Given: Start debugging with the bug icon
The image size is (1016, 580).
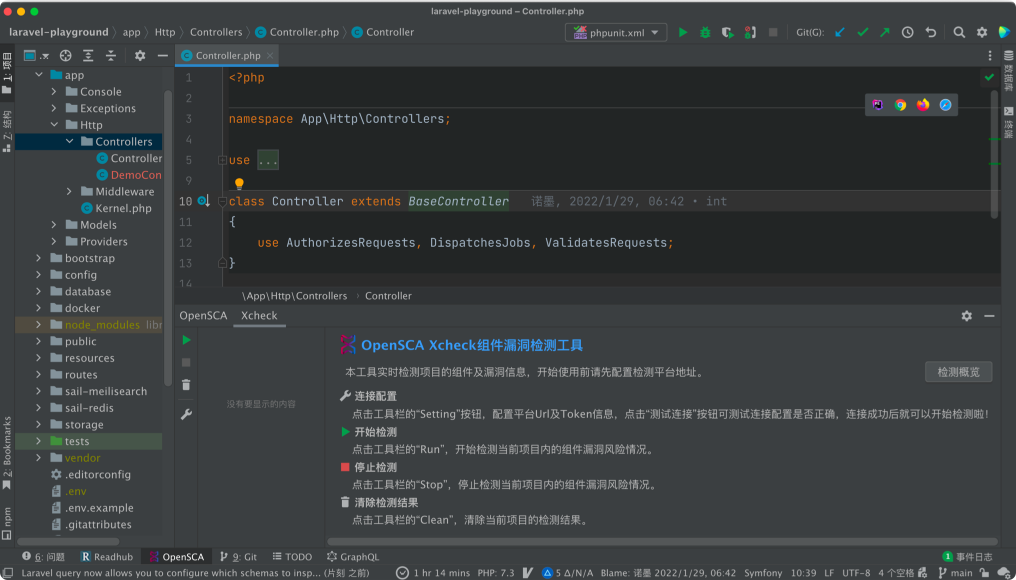Looking at the screenshot, I should point(705,32).
